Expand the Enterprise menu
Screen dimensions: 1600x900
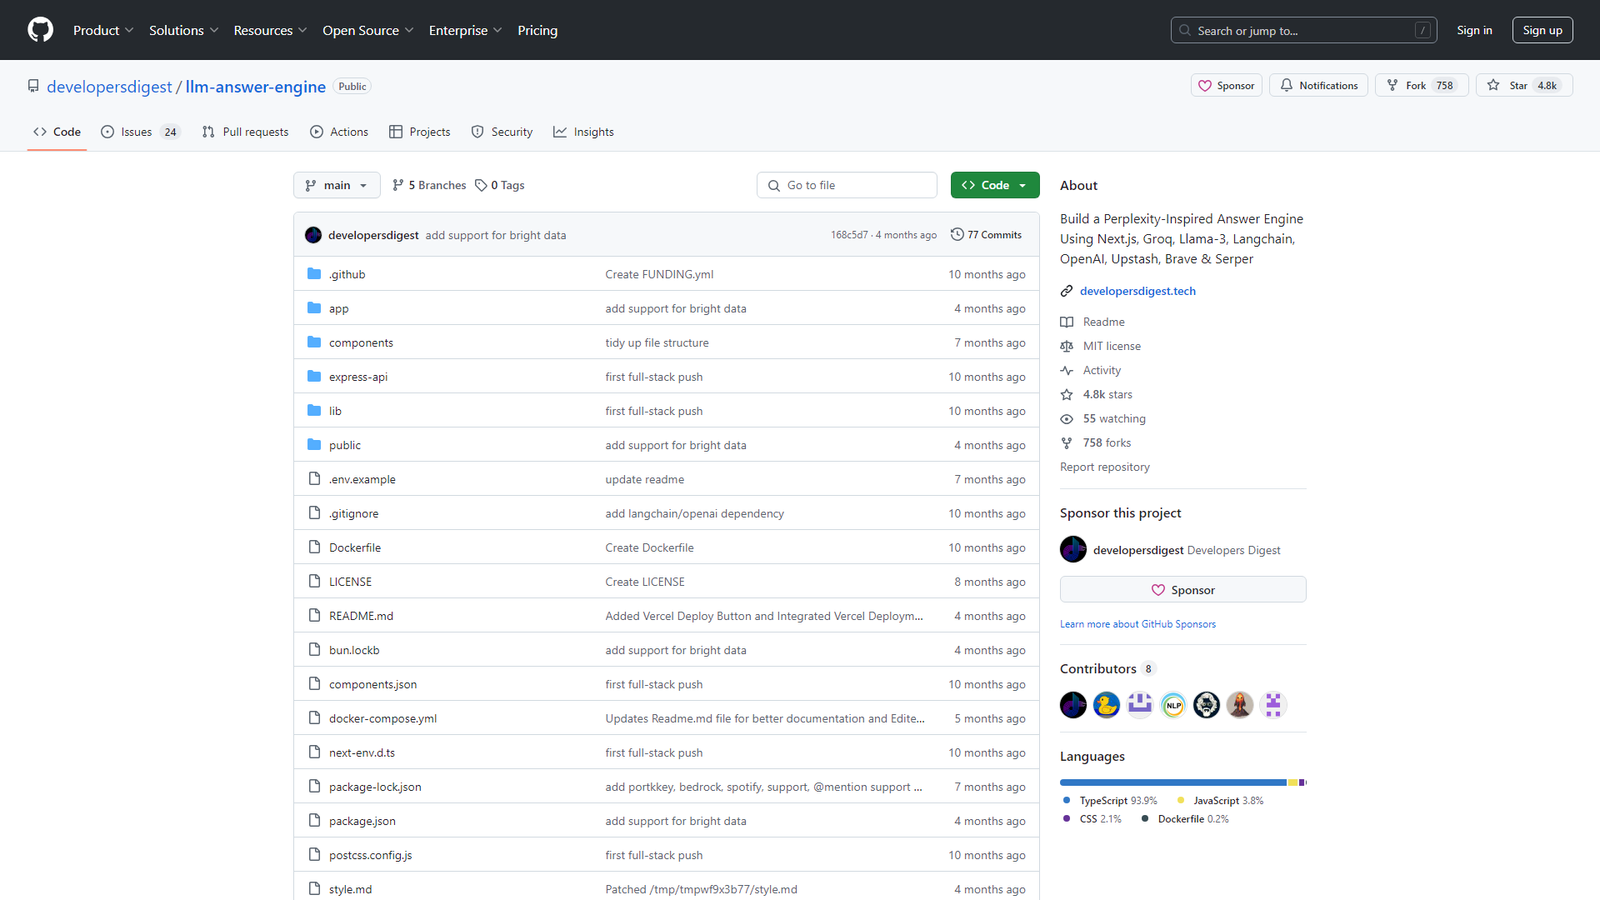465,30
